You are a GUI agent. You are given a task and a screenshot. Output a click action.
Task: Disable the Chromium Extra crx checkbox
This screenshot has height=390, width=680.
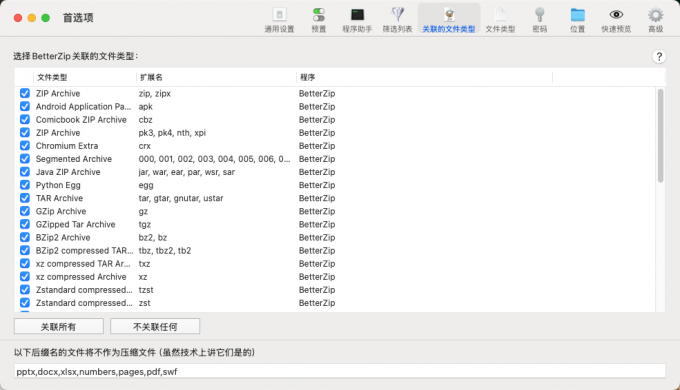pos(25,145)
